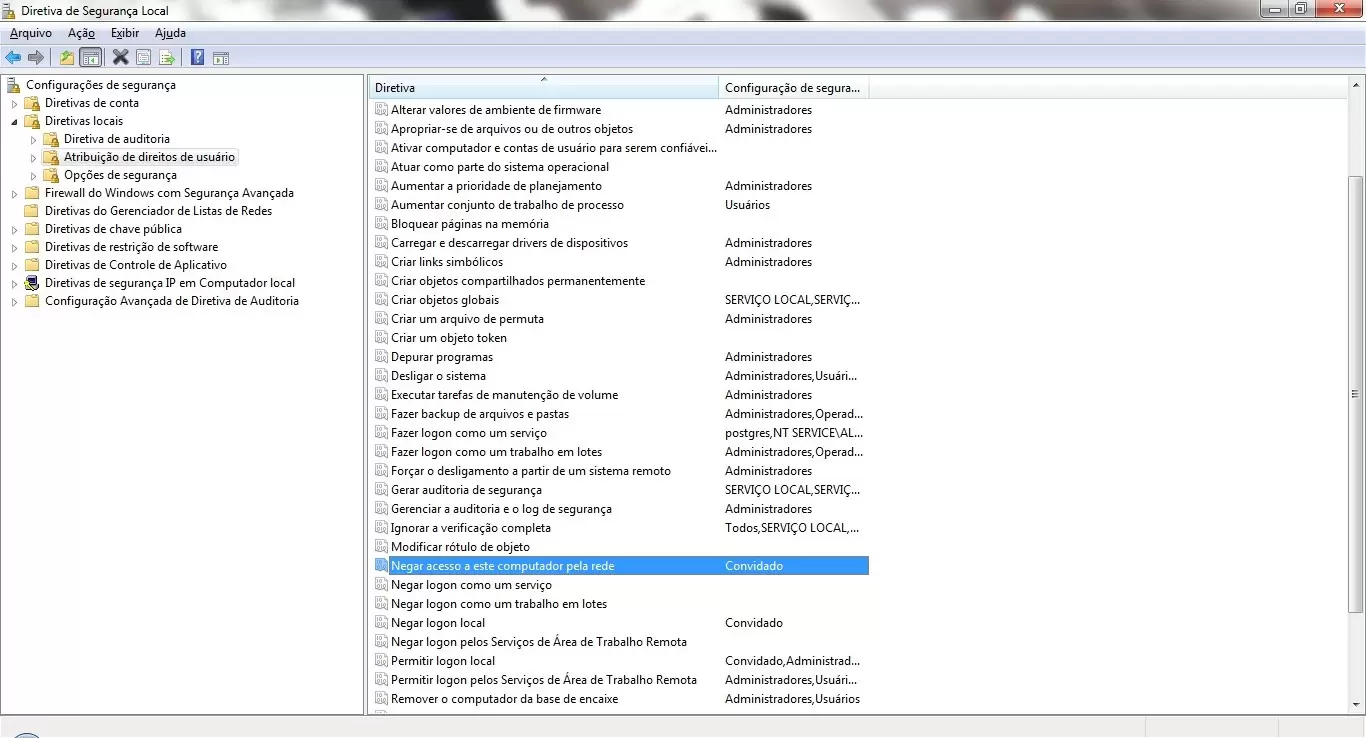Expand the Diretiva de auditoria node
The width and height of the screenshot is (1366, 738).
[x=33, y=139]
